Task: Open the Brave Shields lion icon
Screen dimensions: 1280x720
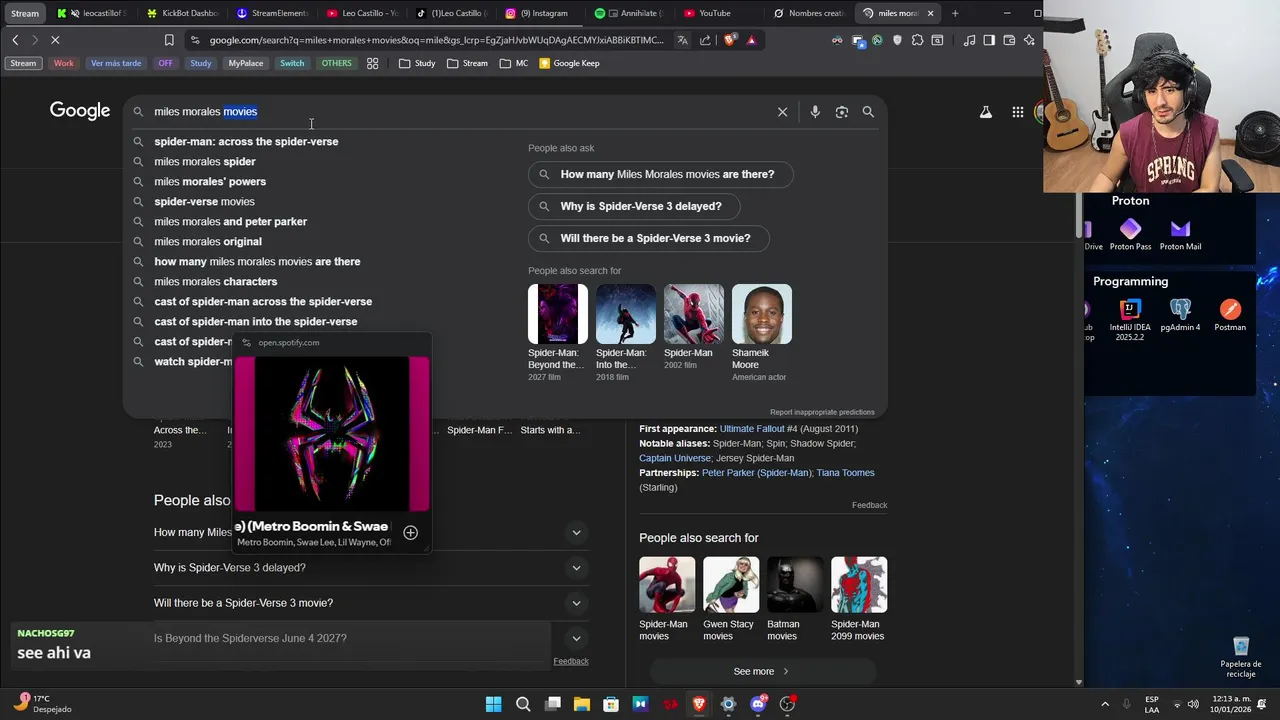Action: [729, 40]
